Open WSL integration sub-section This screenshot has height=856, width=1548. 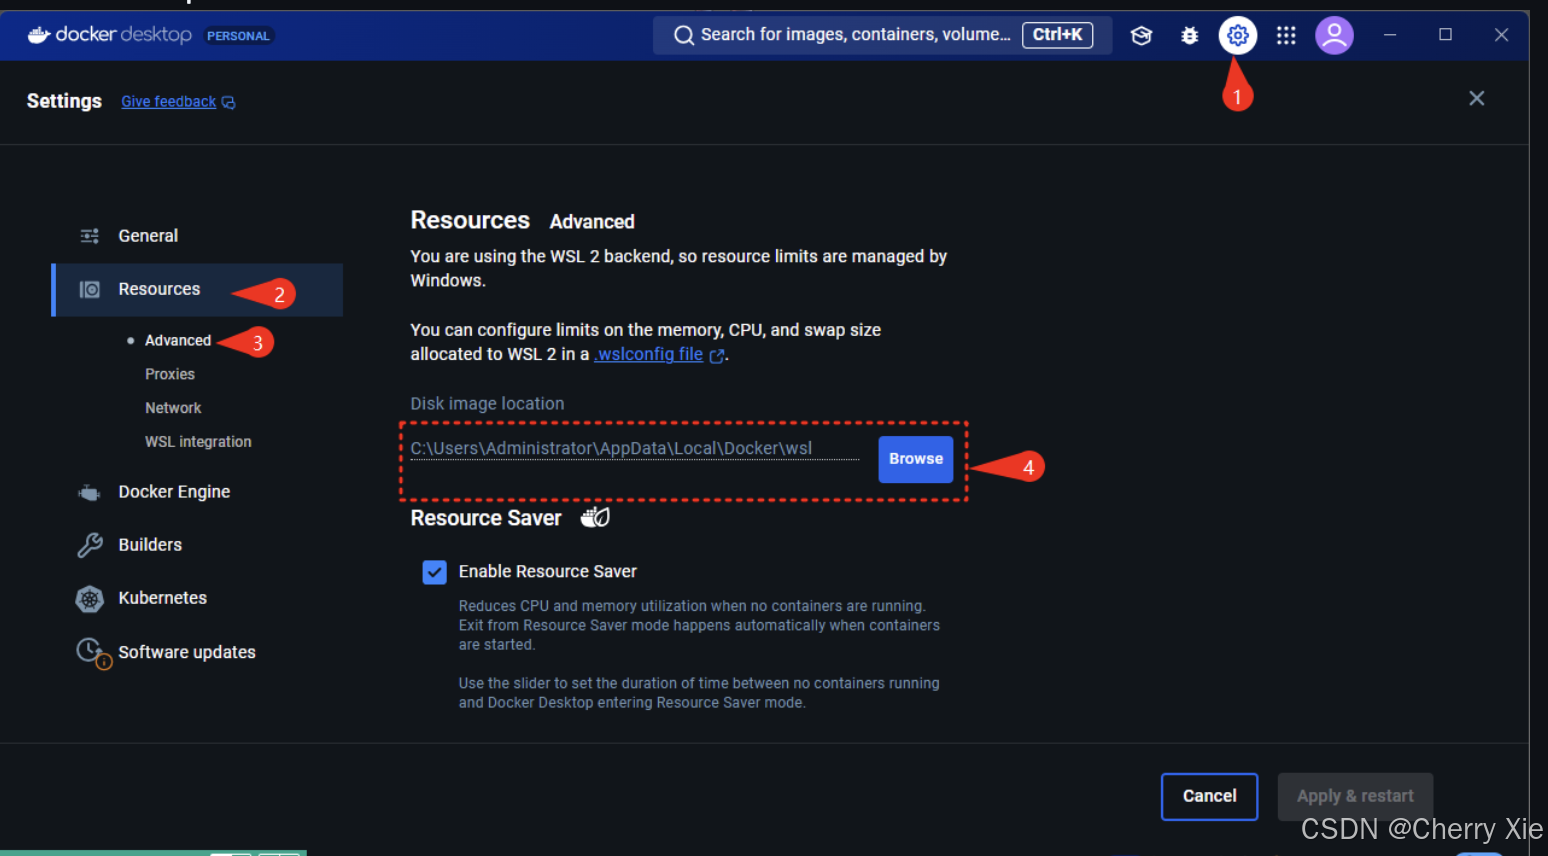click(198, 442)
